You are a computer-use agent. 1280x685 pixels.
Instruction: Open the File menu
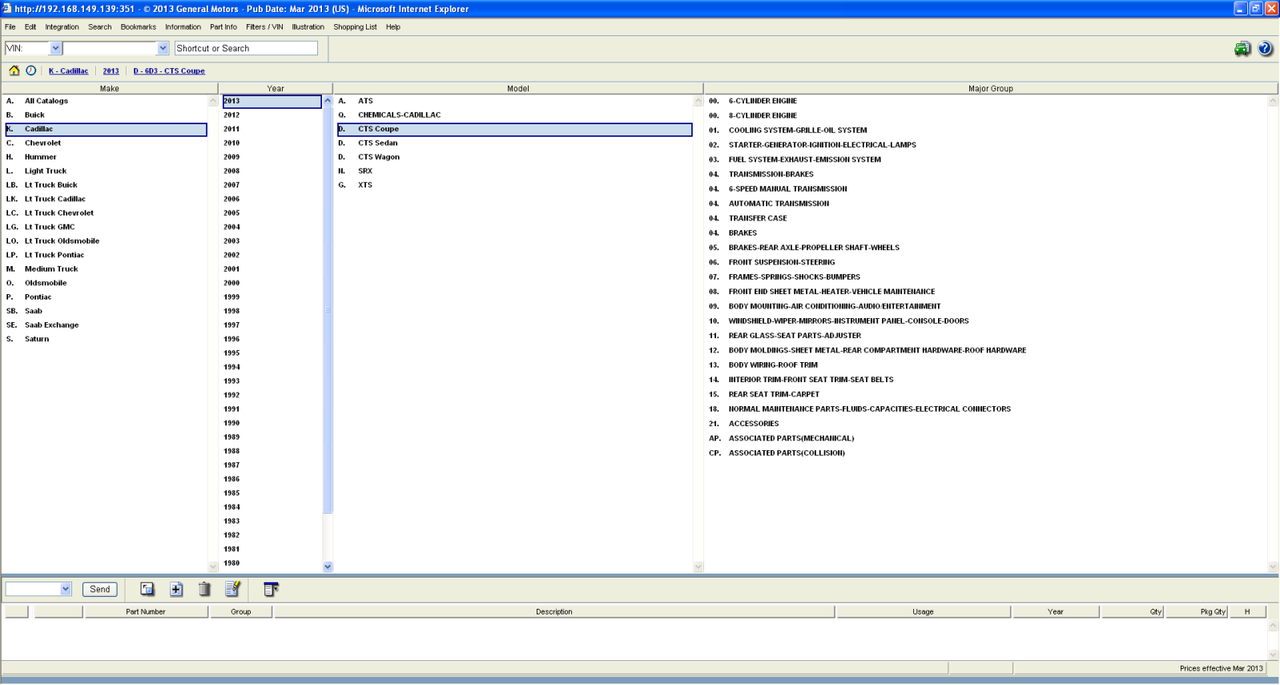click(10, 27)
